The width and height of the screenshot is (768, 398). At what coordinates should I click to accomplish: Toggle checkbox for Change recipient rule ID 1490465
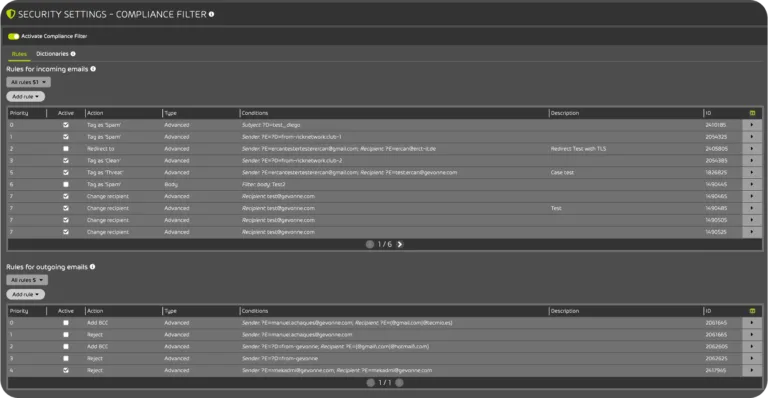click(x=66, y=196)
